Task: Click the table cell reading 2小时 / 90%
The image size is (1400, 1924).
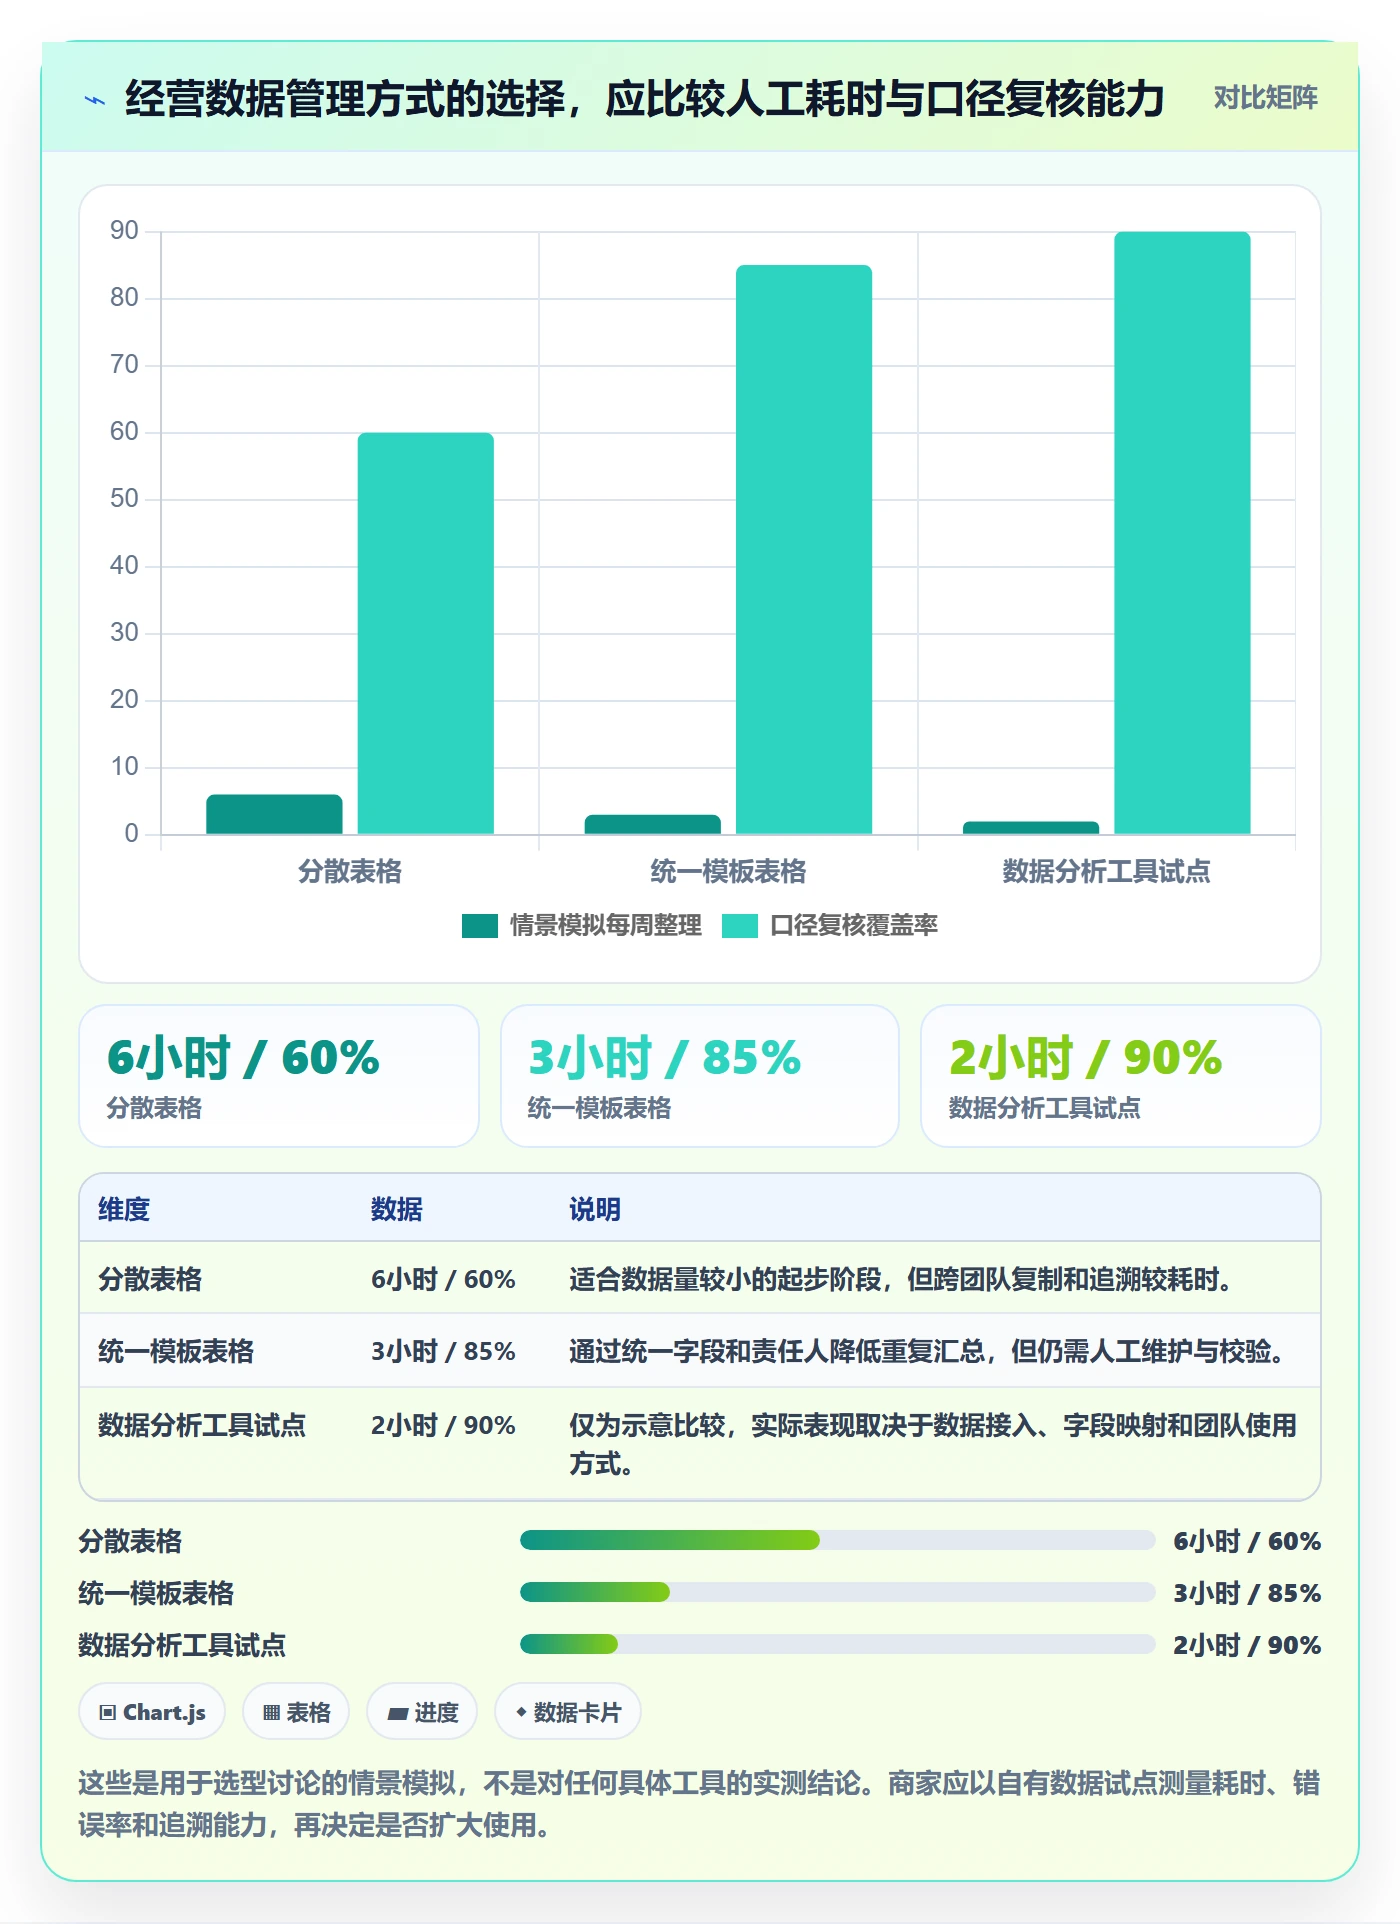Action: [443, 1425]
